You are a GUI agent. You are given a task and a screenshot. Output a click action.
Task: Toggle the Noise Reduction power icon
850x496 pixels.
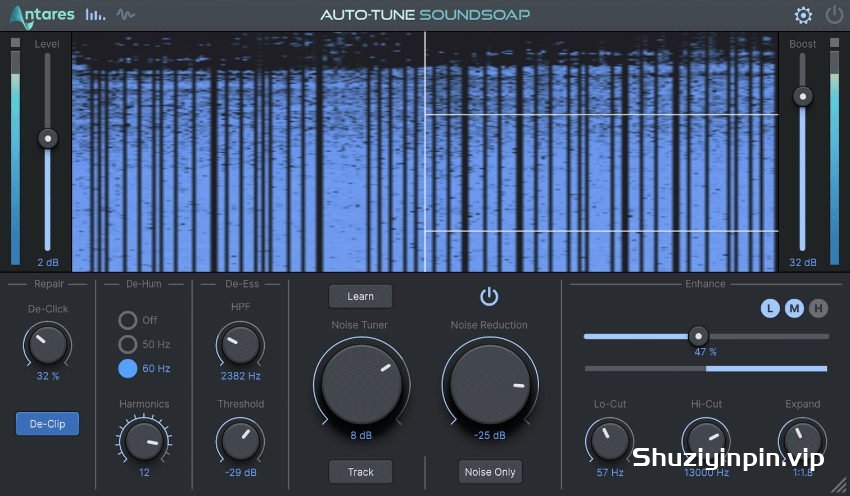coord(489,297)
